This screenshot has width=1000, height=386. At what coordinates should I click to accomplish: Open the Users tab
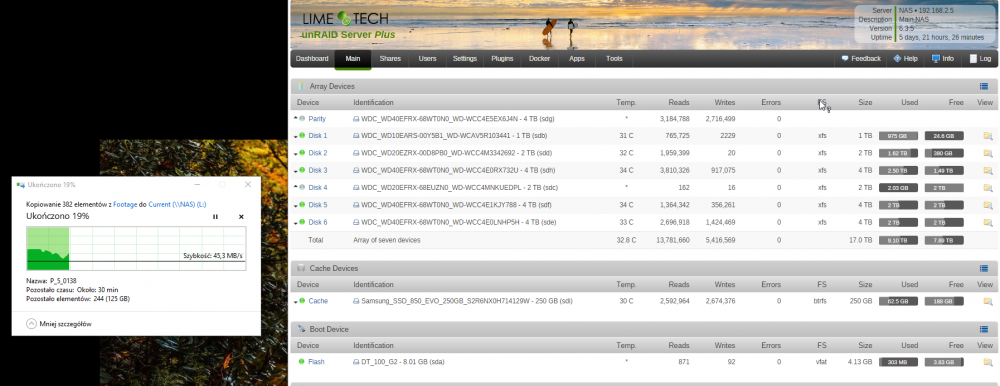[427, 59]
